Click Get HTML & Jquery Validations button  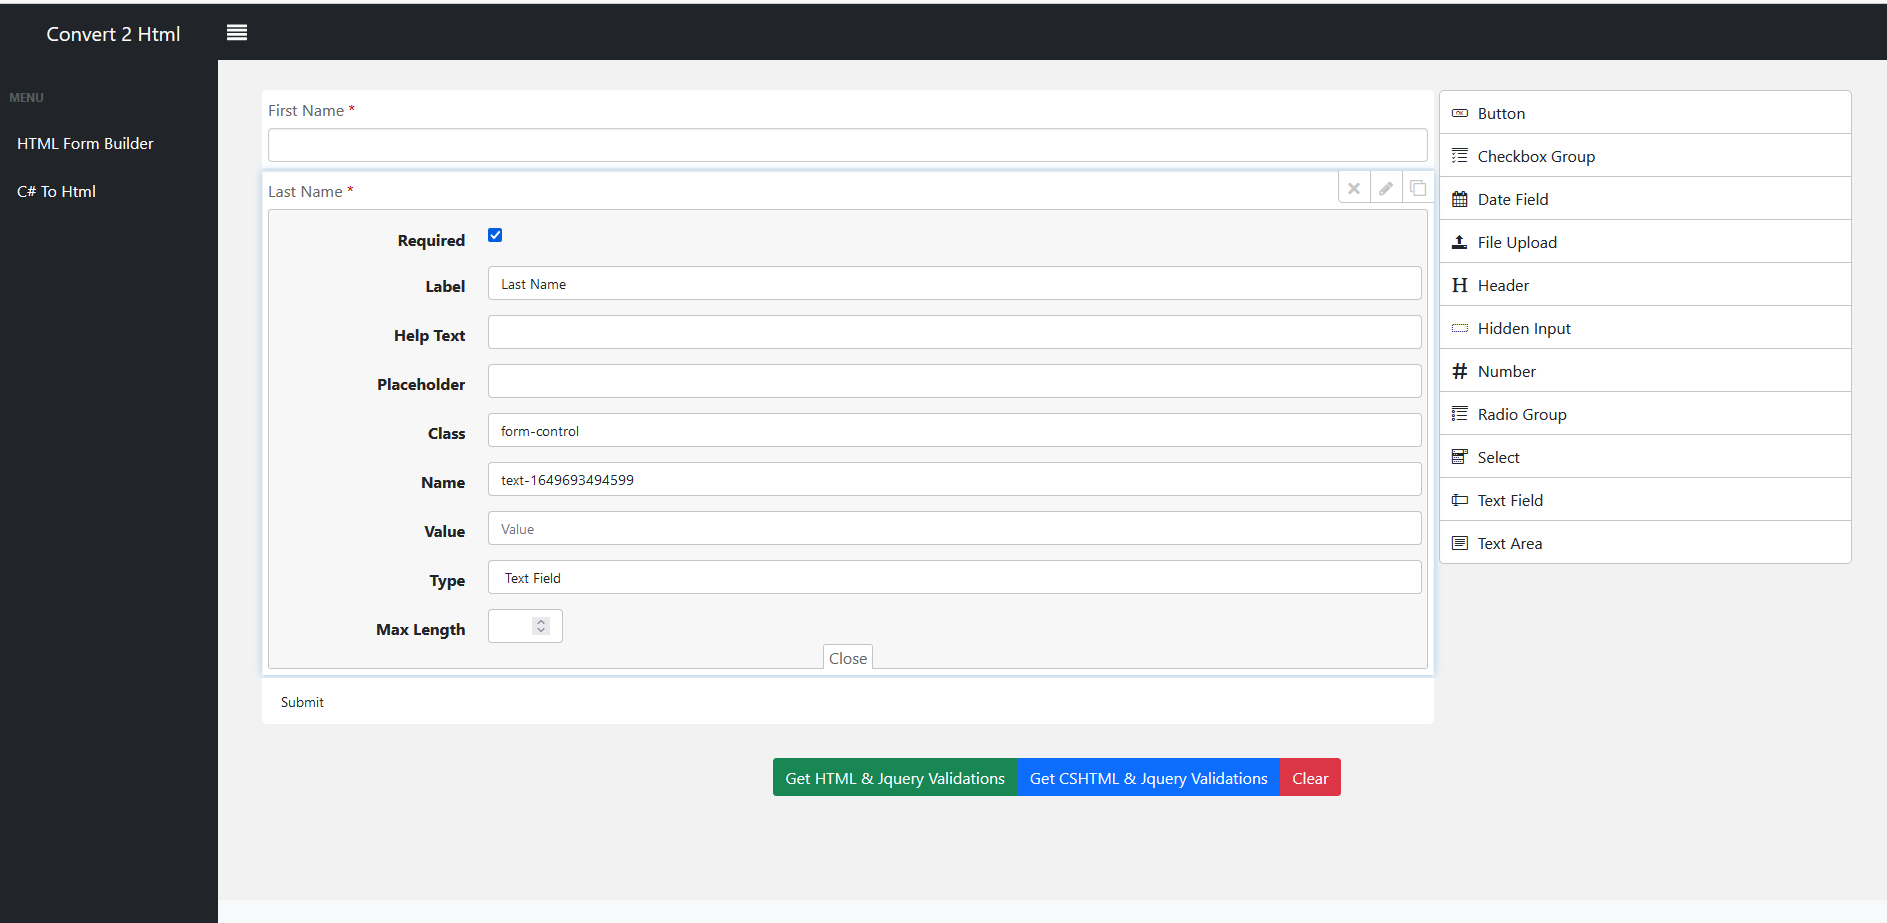895,777
